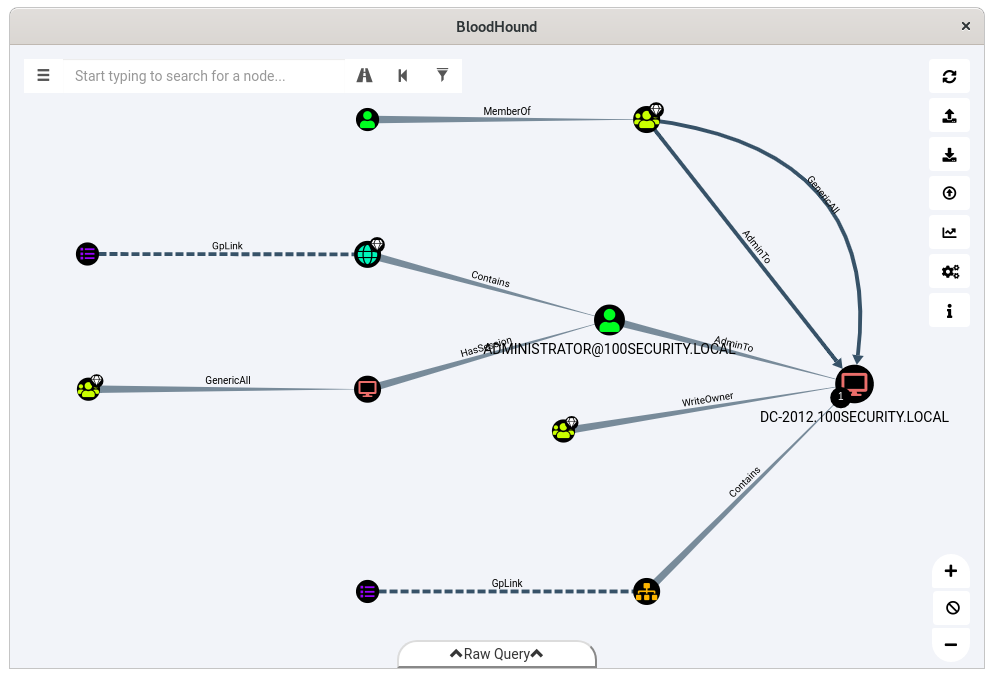Zoom out with the minus button
This screenshot has height=678, width=994.
(x=950, y=645)
